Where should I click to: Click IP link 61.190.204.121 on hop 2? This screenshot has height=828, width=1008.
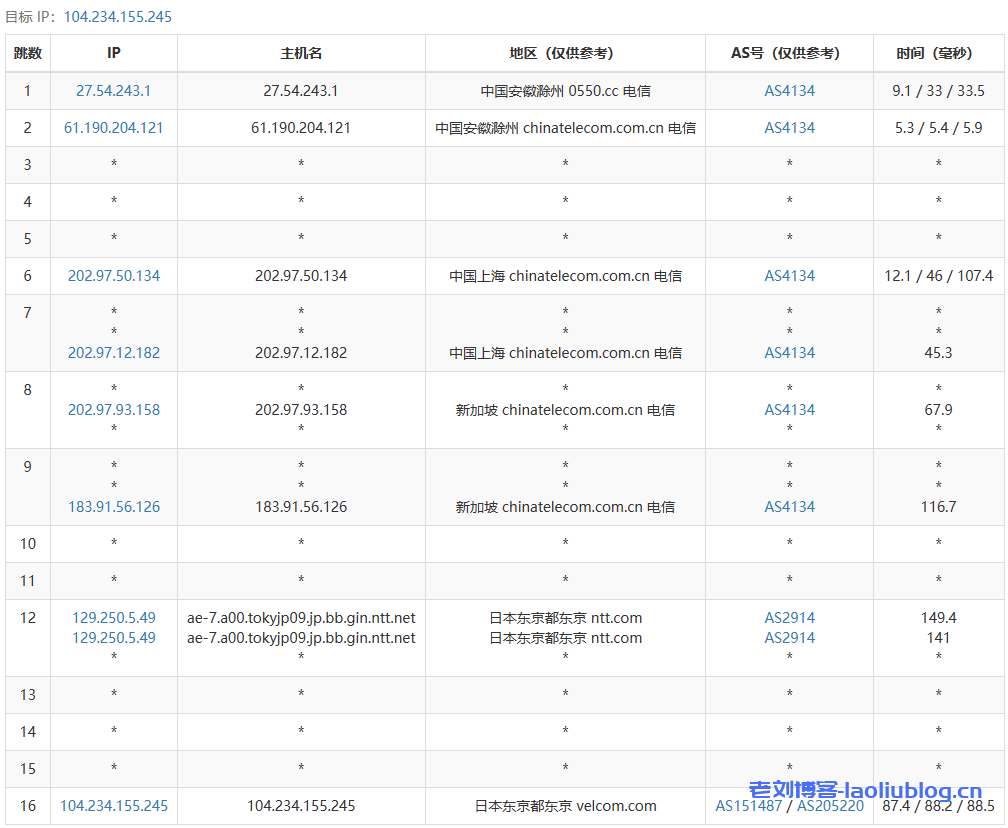(x=113, y=127)
